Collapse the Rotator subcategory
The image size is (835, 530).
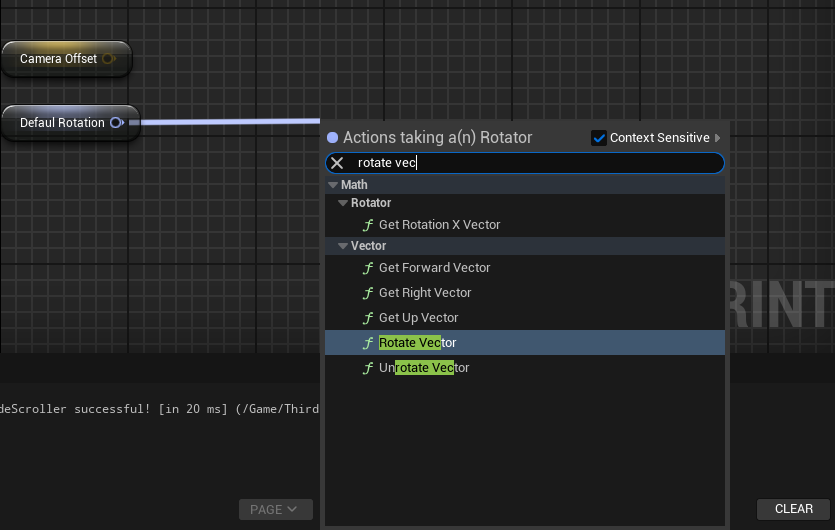point(343,203)
